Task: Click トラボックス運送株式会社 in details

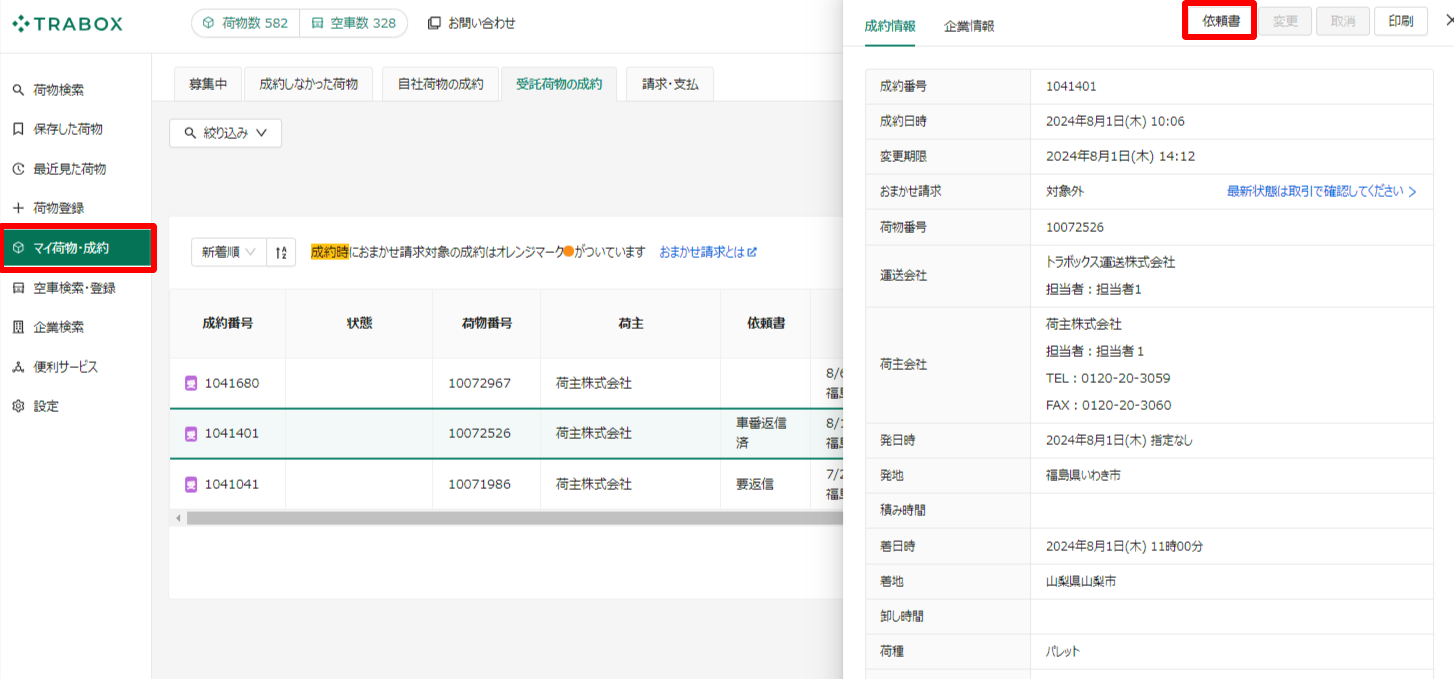Action: coord(1110,262)
